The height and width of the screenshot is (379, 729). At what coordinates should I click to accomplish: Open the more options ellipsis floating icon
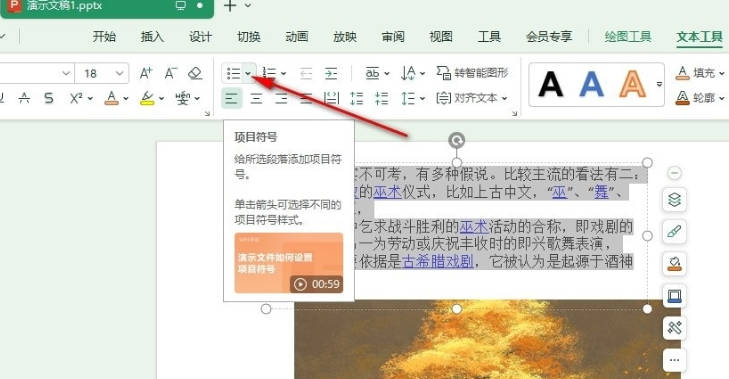pyautogui.click(x=674, y=360)
